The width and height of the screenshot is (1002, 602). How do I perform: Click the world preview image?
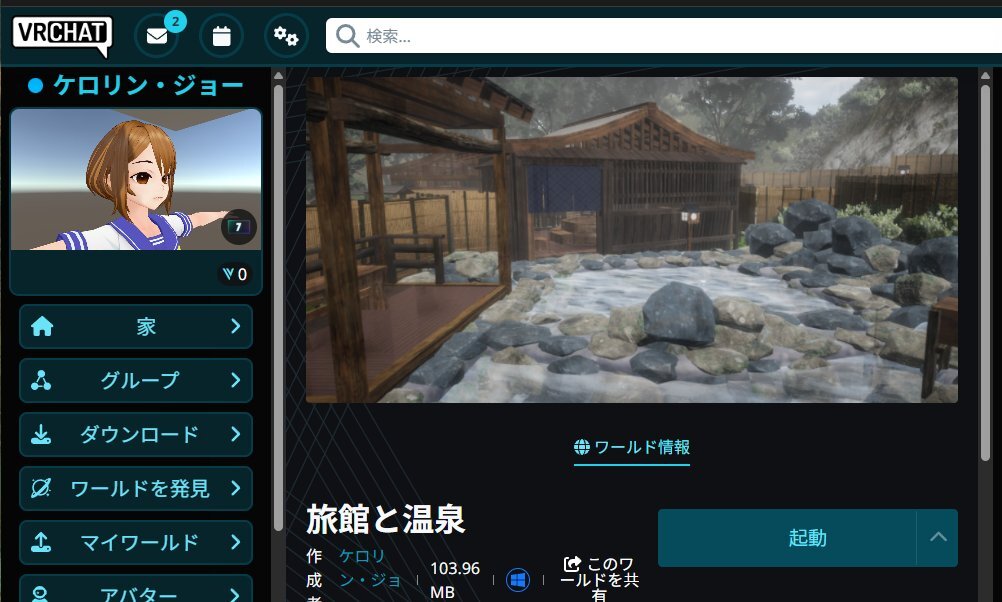click(631, 240)
